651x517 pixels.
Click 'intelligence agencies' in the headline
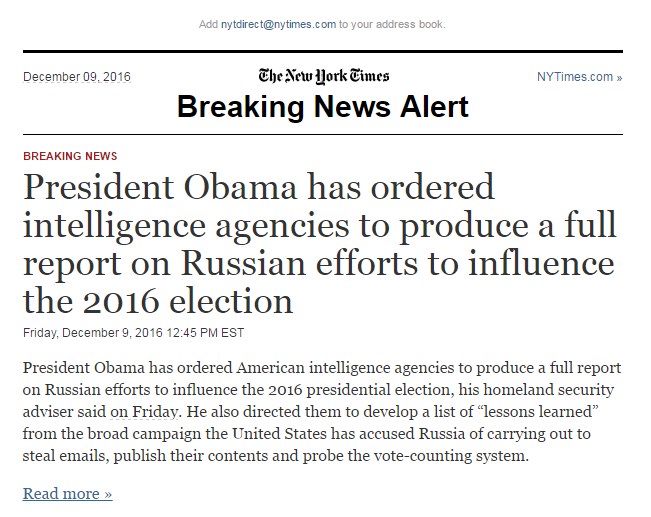pos(186,226)
